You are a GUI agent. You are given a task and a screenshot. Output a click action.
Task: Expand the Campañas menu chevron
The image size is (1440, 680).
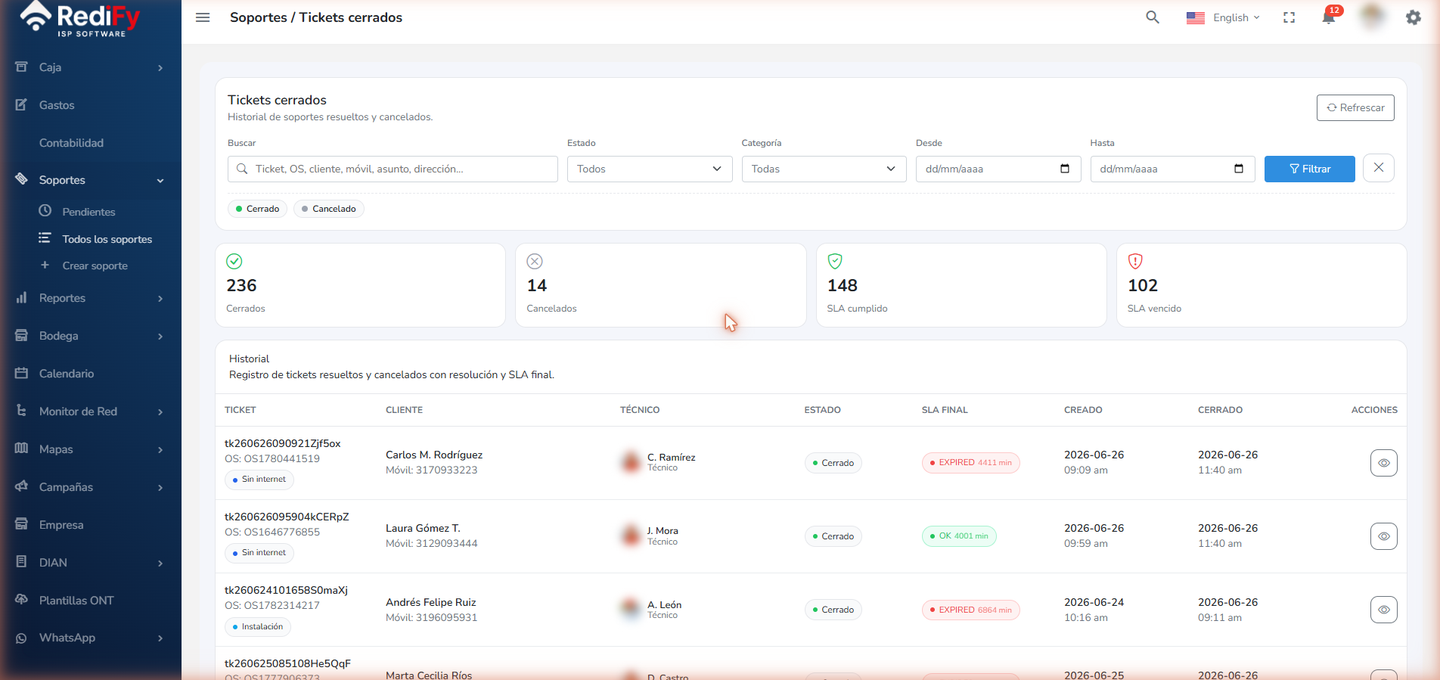(x=160, y=488)
